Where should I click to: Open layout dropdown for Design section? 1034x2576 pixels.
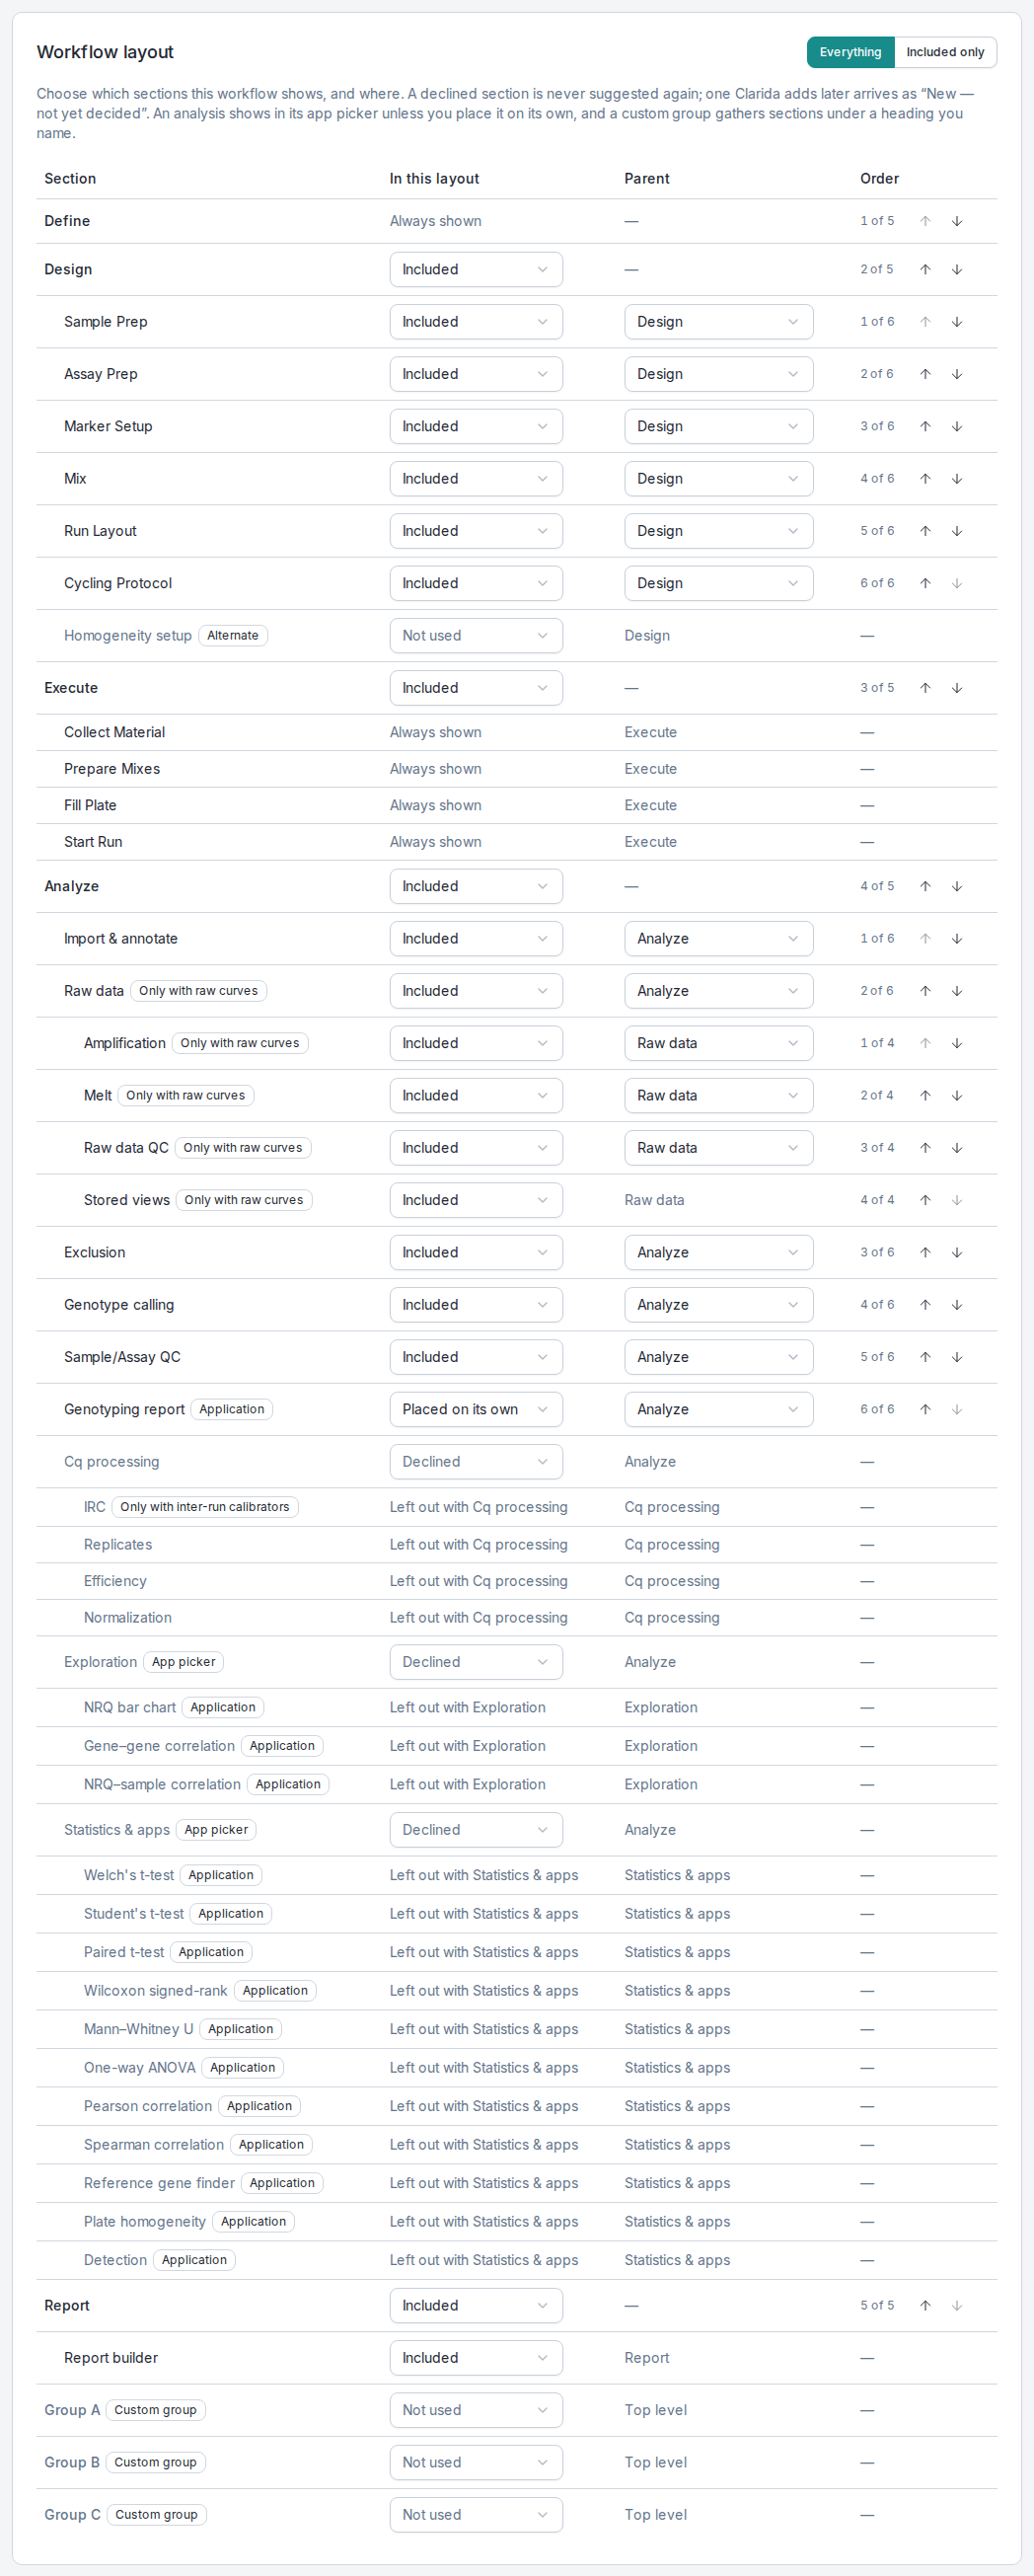coord(476,269)
